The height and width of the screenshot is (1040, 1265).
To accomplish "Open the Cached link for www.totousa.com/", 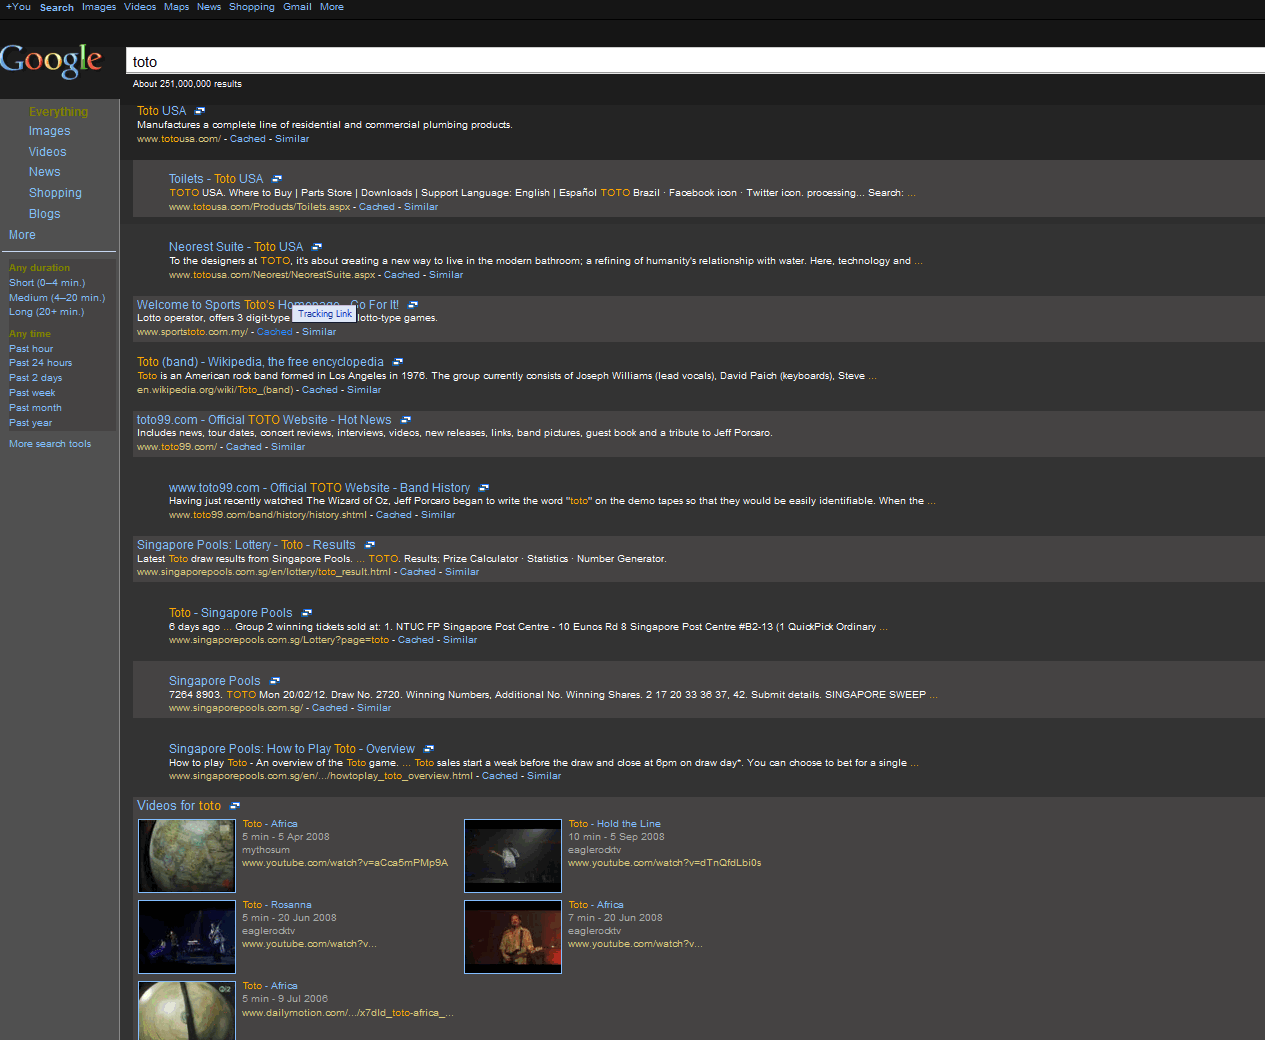I will 247,139.
